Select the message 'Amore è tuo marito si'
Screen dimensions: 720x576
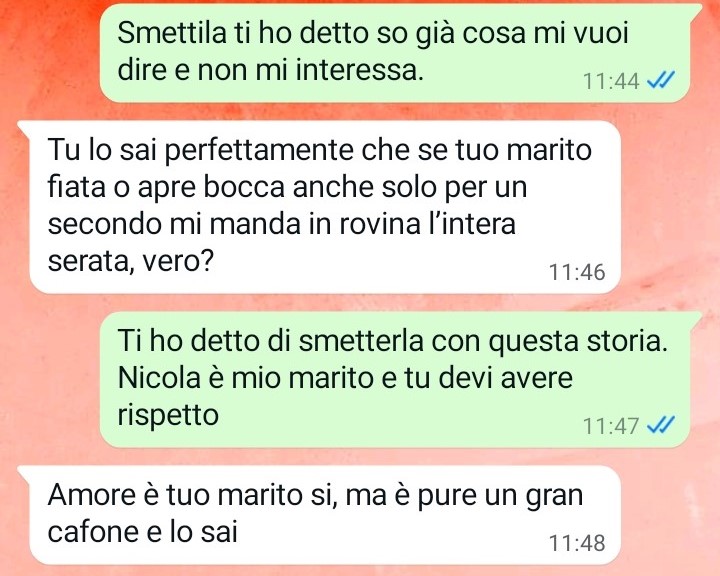pos(325,515)
